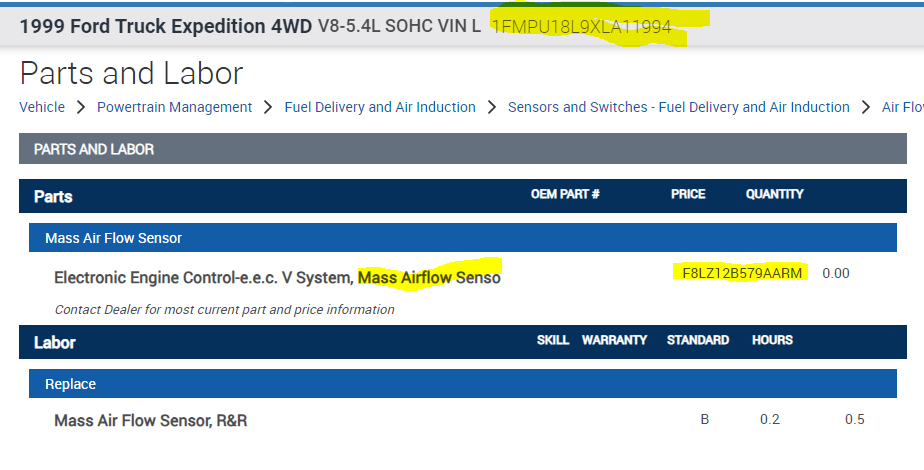This screenshot has width=924, height=470.
Task: Click the chevron before the Air Flow breadcrumb
Action: coord(866,107)
